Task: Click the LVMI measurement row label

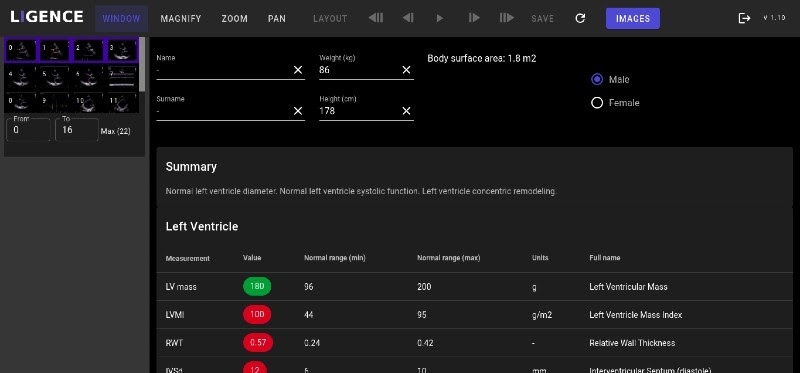Action: point(175,315)
